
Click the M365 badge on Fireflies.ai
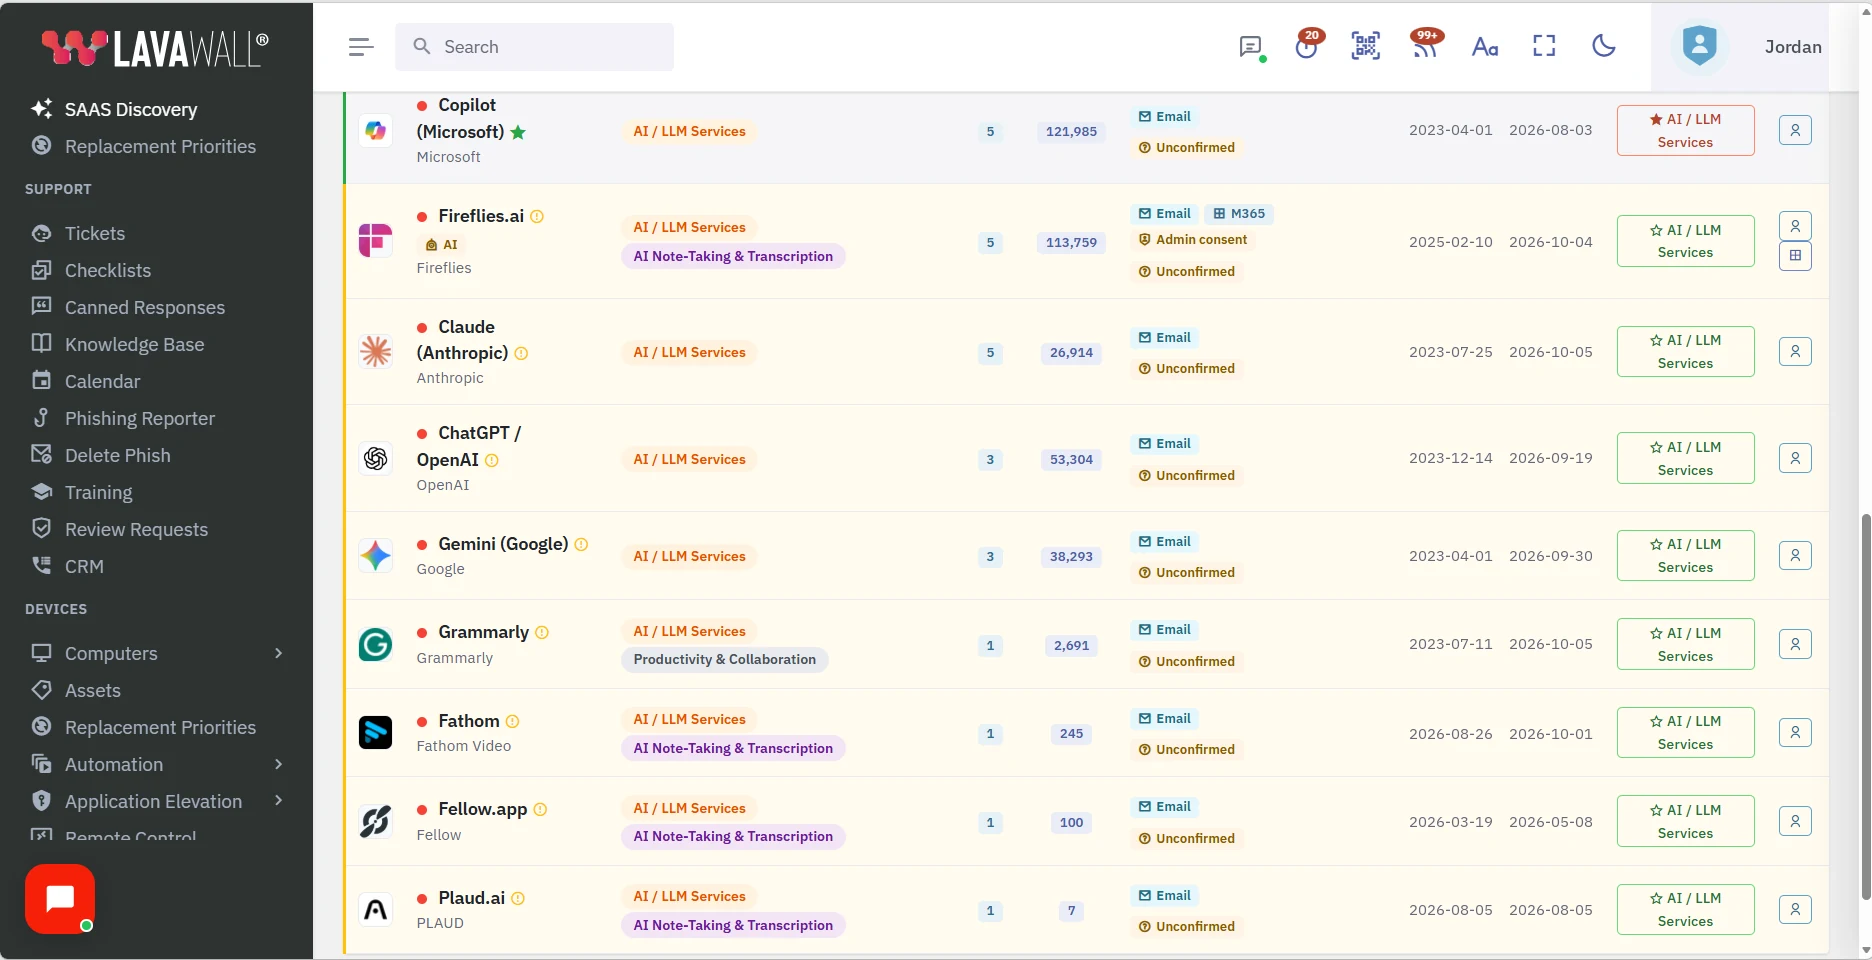tap(1239, 214)
